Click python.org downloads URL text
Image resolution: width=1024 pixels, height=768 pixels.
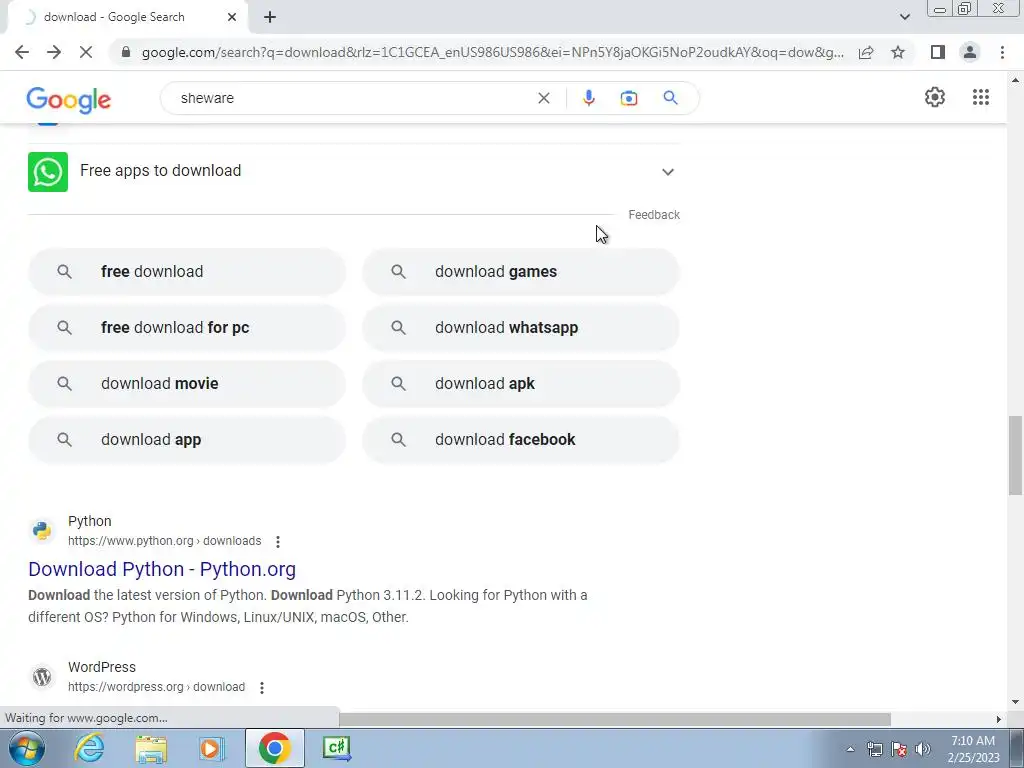pos(165,541)
